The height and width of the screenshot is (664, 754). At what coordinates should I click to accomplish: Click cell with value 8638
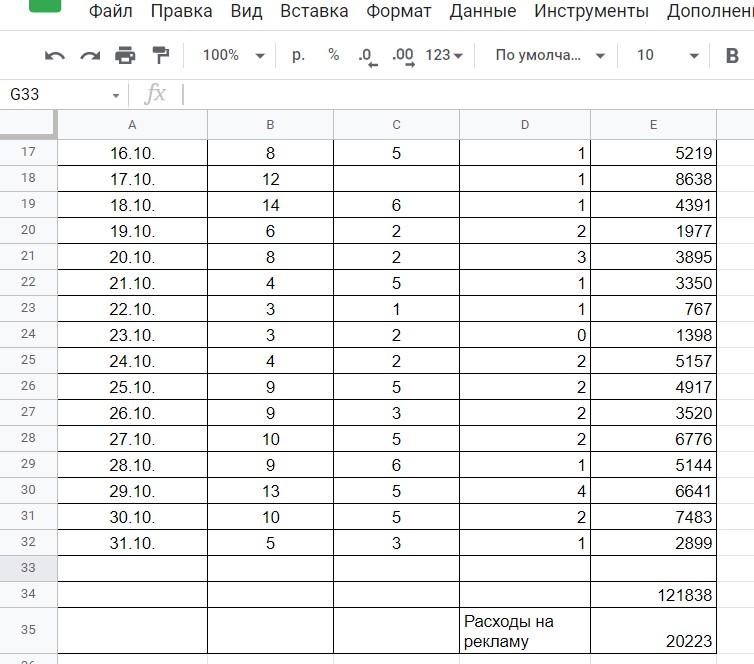(653, 179)
